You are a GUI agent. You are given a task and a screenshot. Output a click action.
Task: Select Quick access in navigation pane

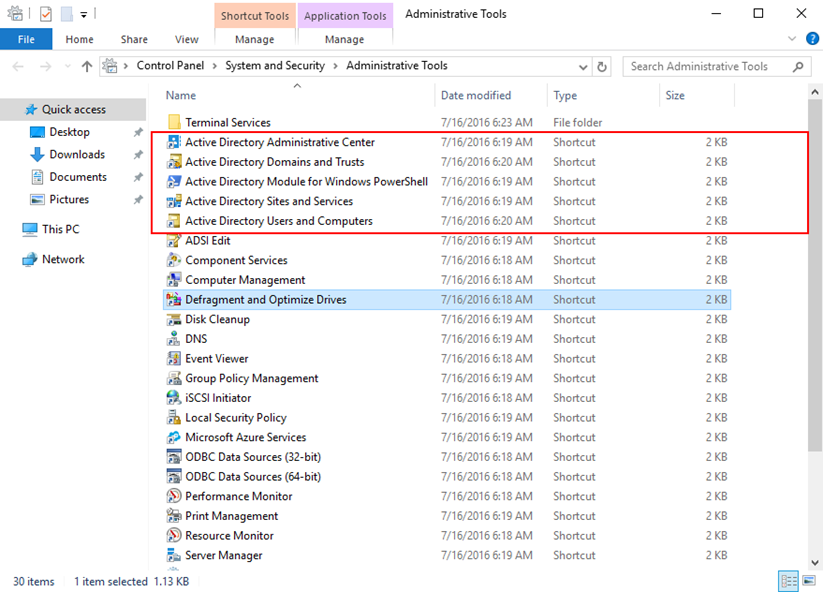(x=73, y=110)
